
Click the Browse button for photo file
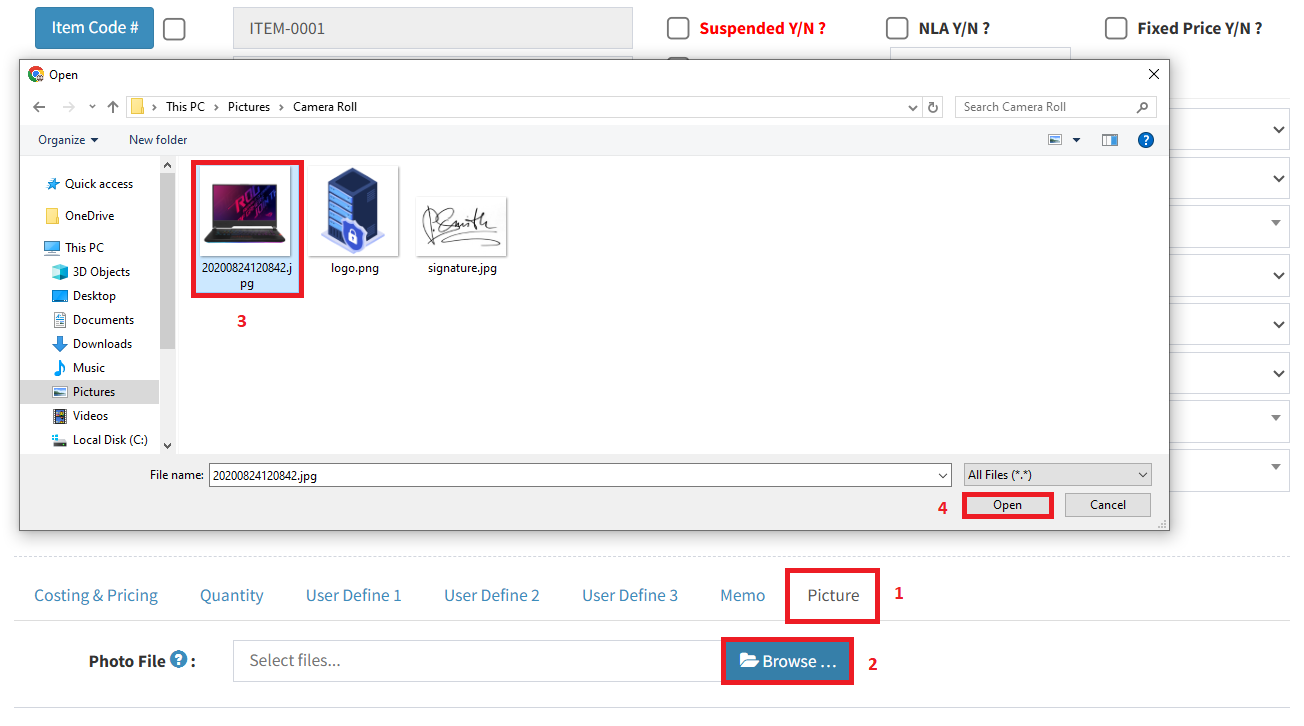click(787, 661)
